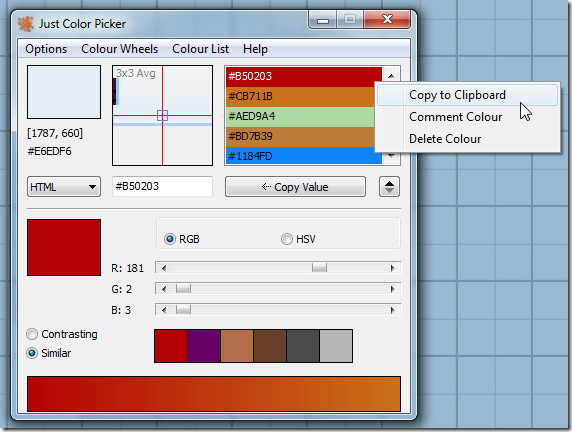Click the light brown similar-colour swatch

[237, 346]
